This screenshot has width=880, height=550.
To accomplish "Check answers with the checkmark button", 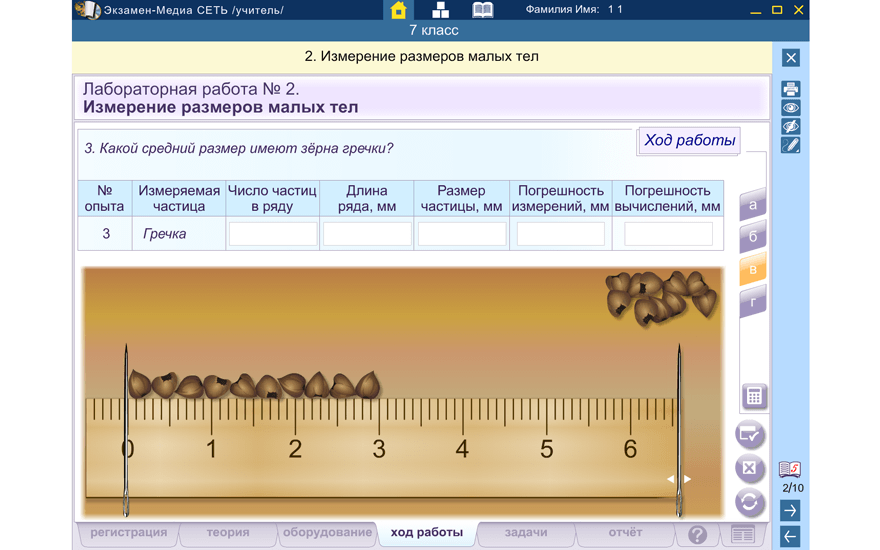I will 750,434.
